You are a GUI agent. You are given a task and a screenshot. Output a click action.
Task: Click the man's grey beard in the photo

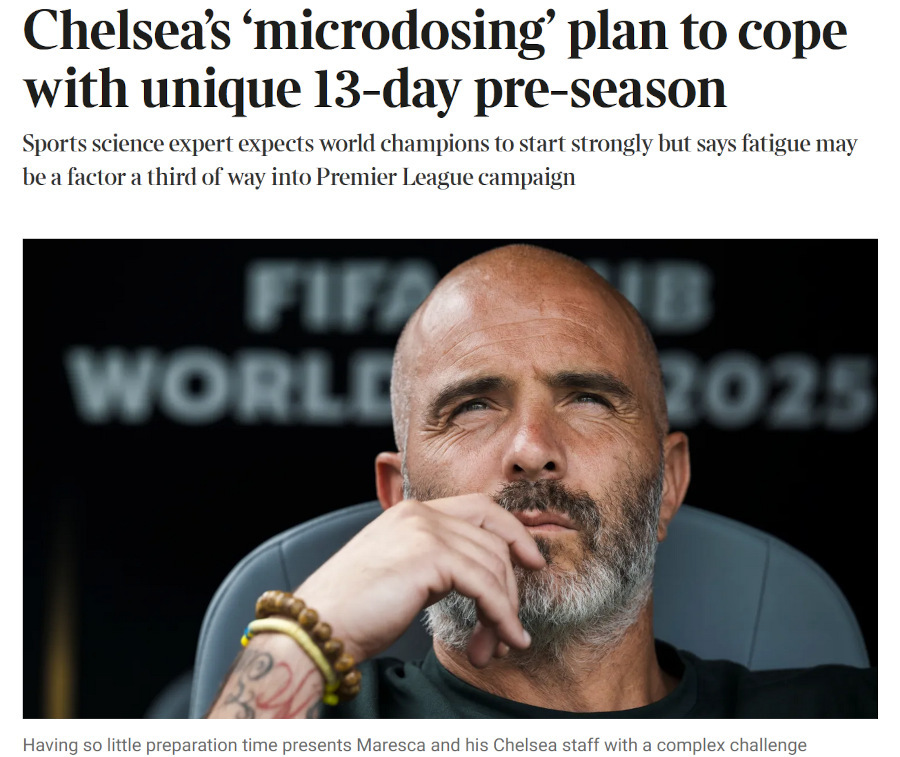point(551,585)
